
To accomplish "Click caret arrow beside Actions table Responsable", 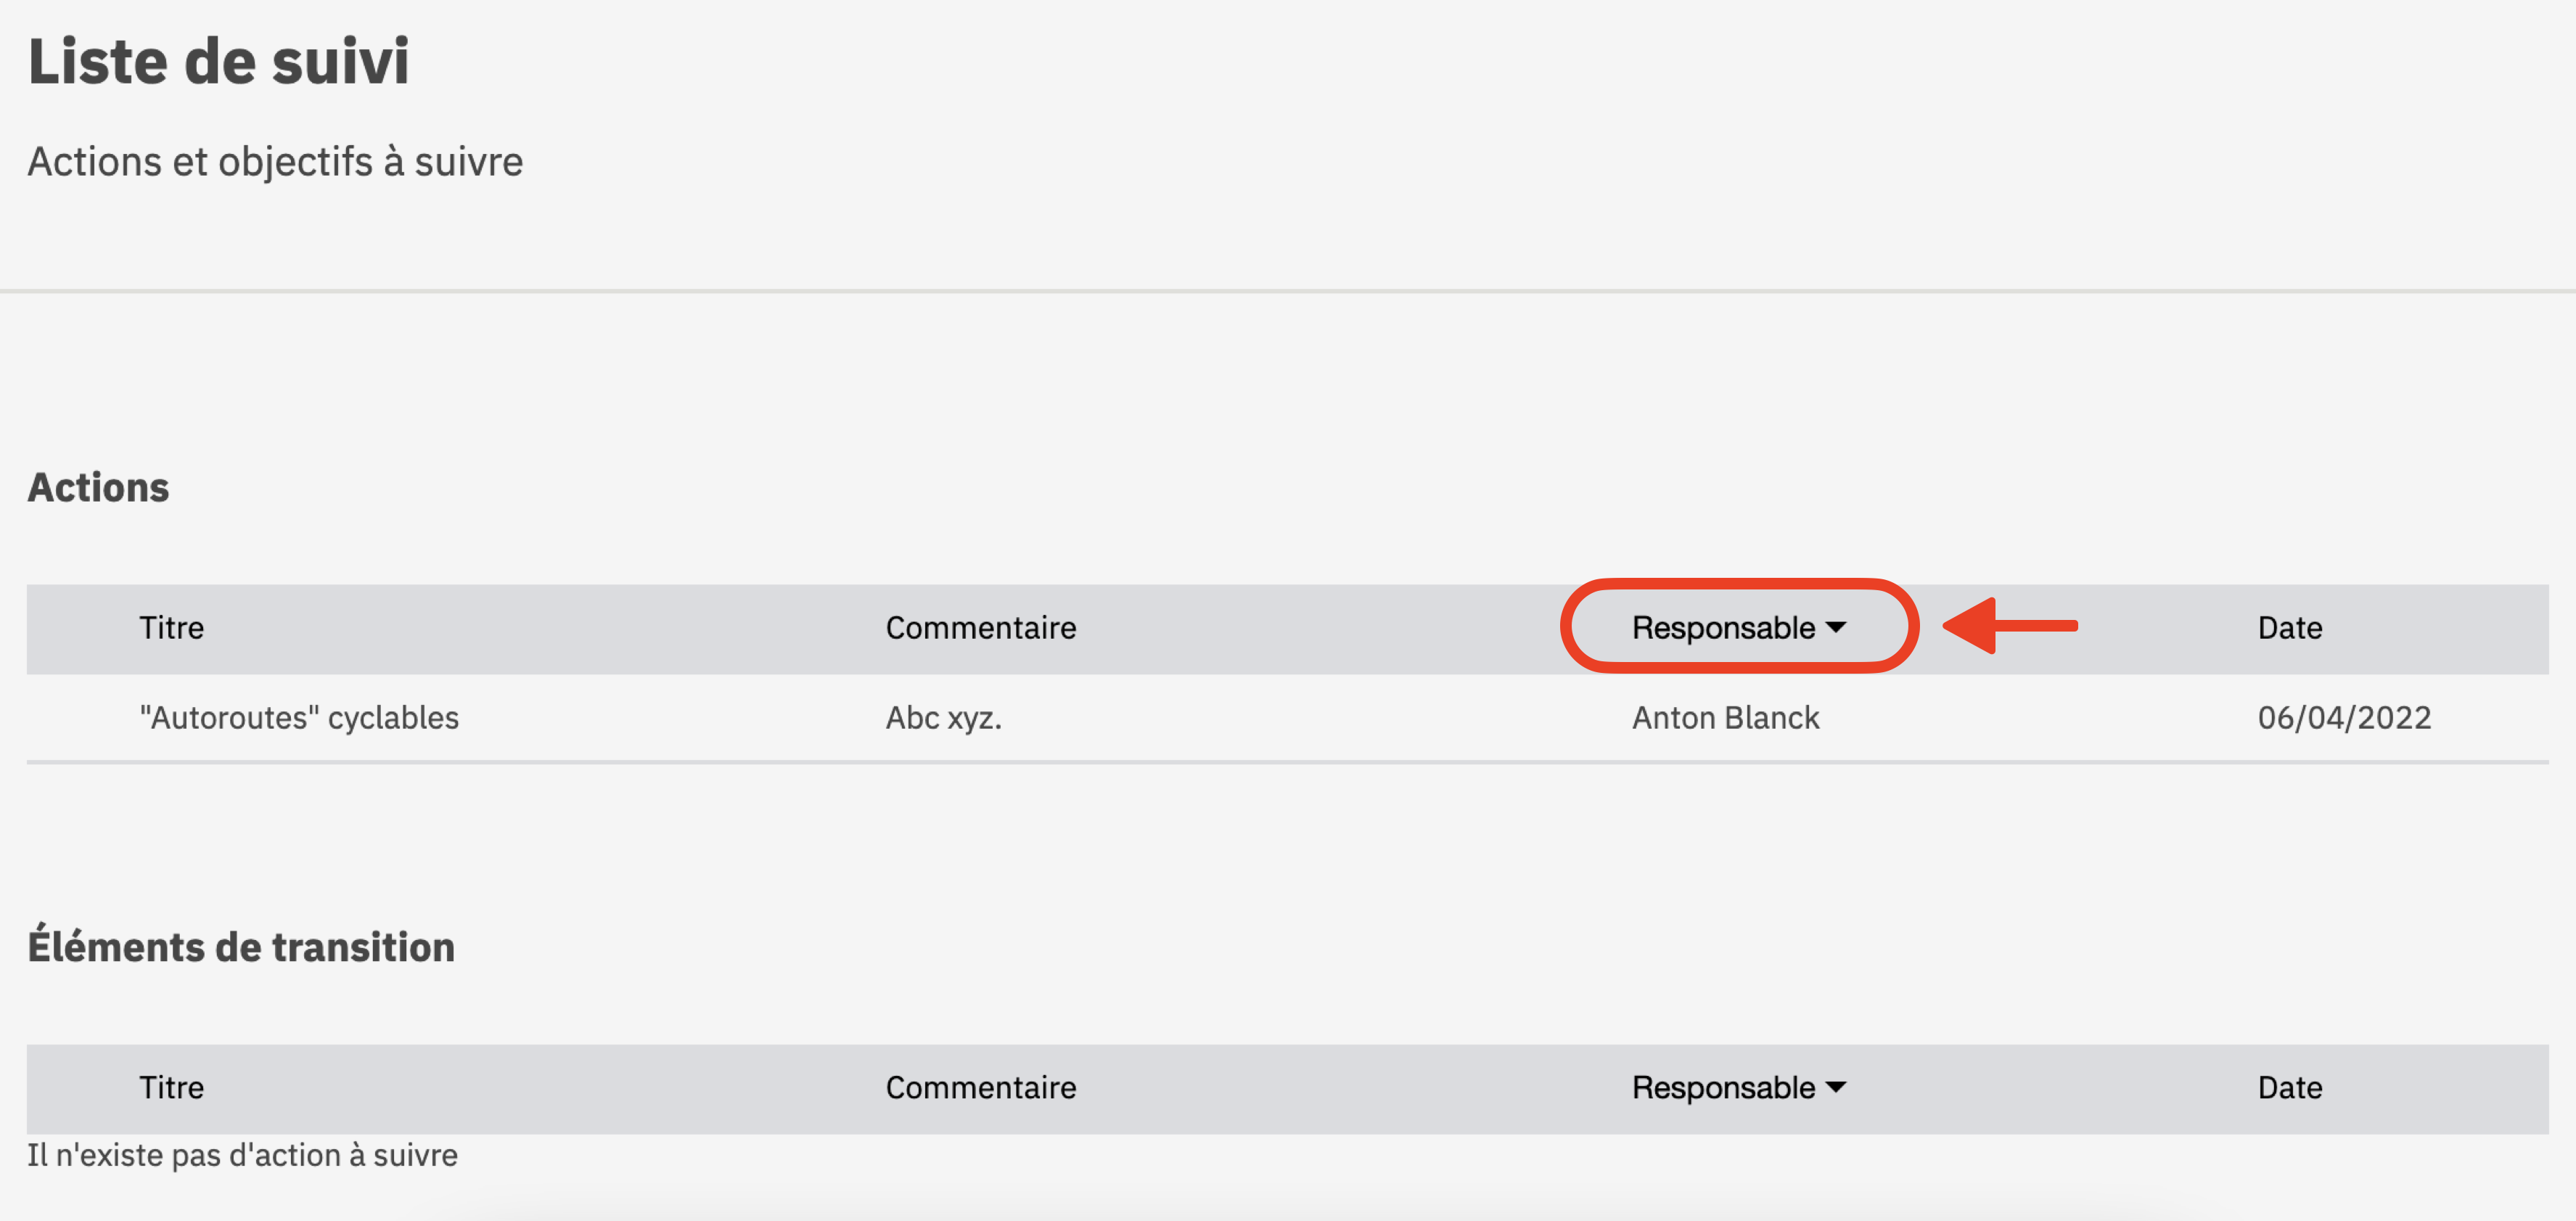I will 1836,627.
